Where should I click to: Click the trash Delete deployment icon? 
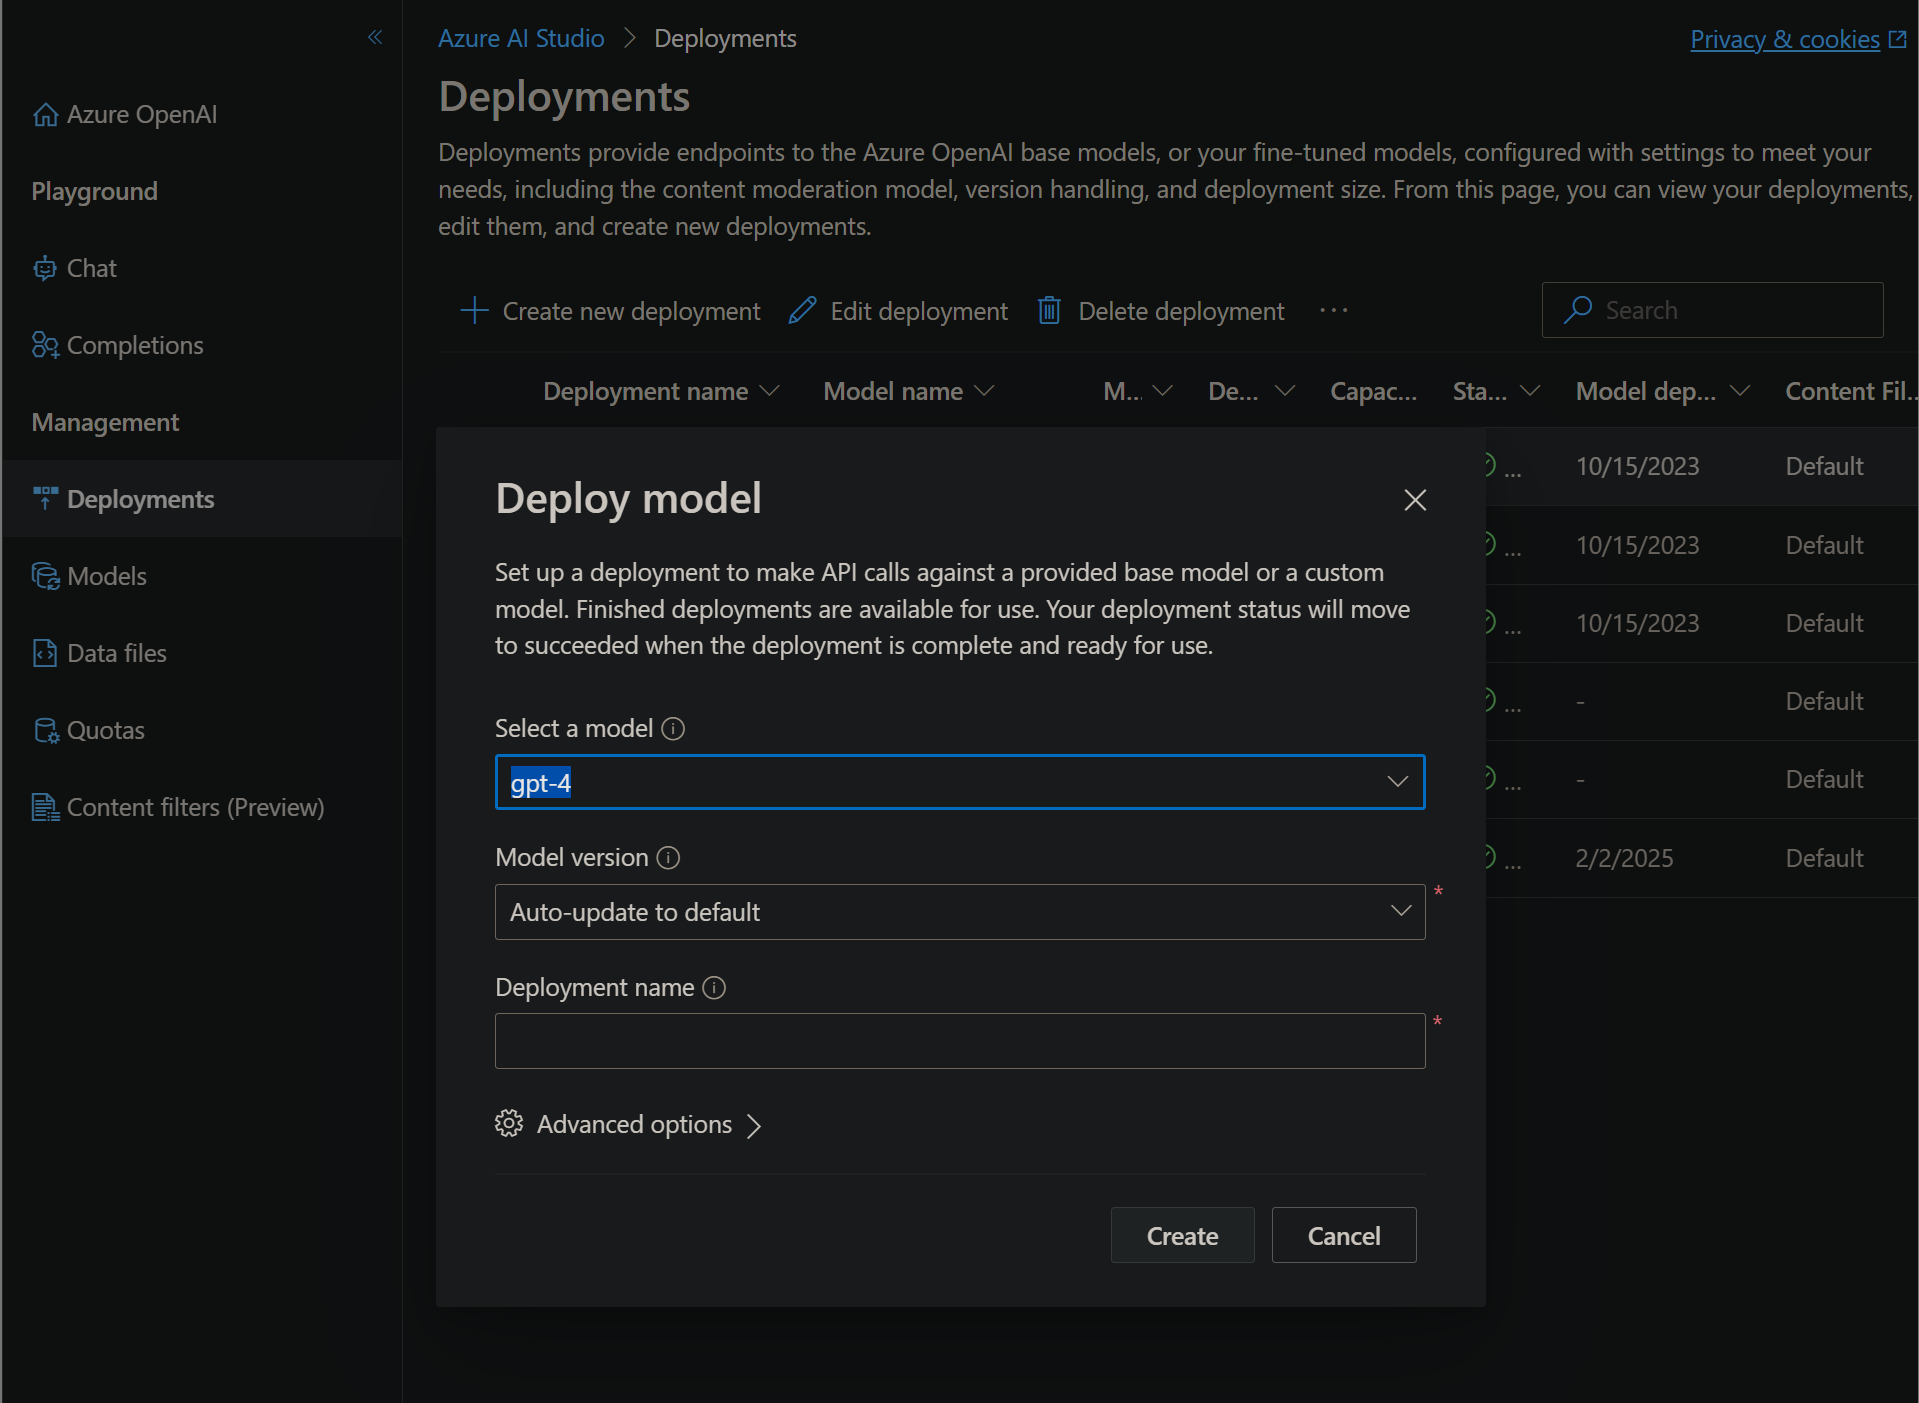click(1049, 311)
